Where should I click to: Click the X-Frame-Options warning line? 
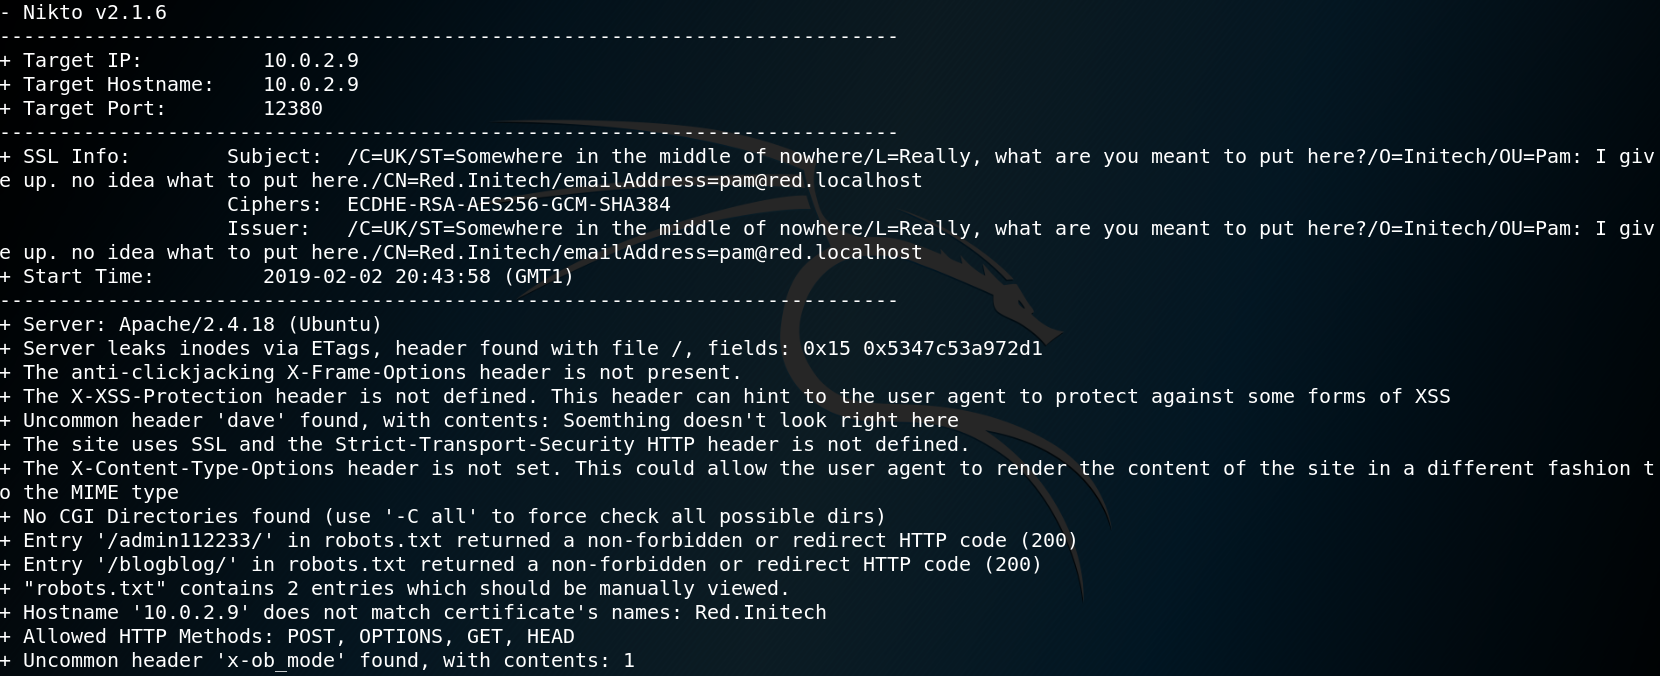coord(371,373)
